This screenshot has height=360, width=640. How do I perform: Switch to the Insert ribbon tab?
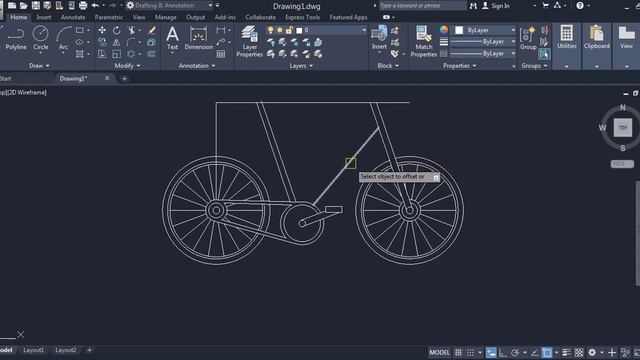coord(44,18)
